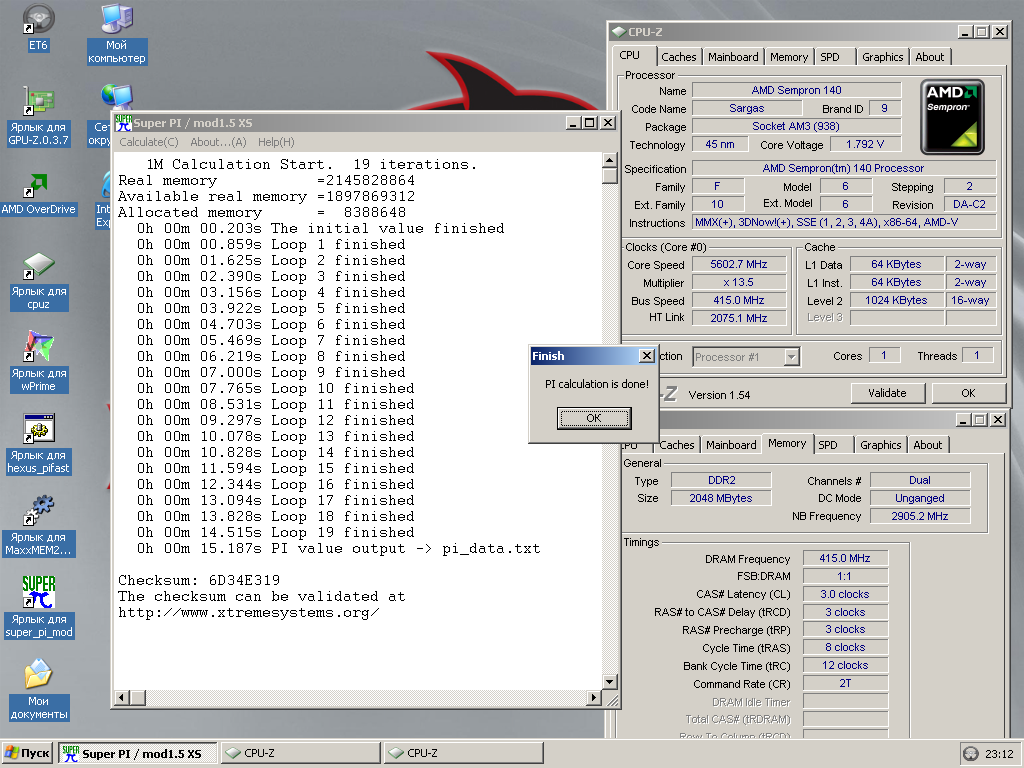
Task: Click Super PI horizontal scrollbar left arrow
Action: (x=121, y=697)
